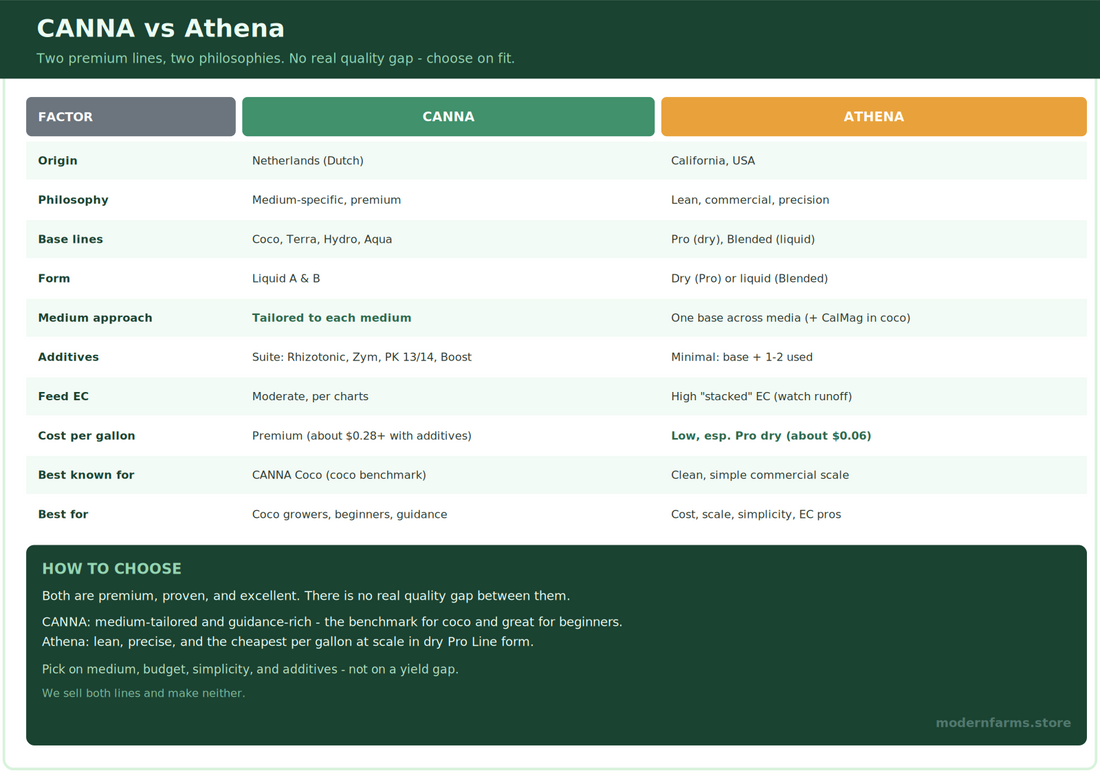Click the 'Feed EC' row label
The image size is (1100, 773).
(x=63, y=396)
